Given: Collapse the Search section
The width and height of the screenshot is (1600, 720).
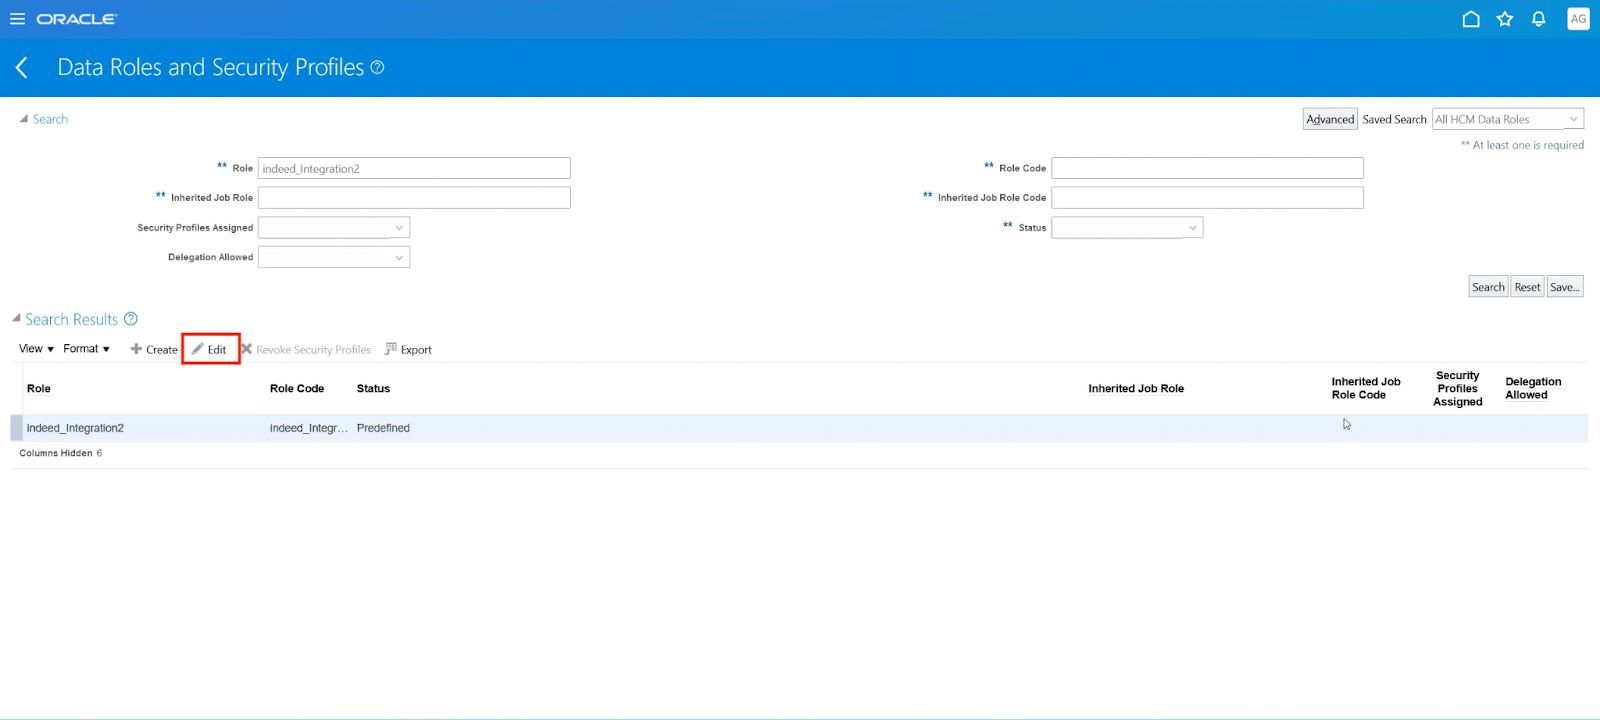Looking at the screenshot, I should coord(24,119).
